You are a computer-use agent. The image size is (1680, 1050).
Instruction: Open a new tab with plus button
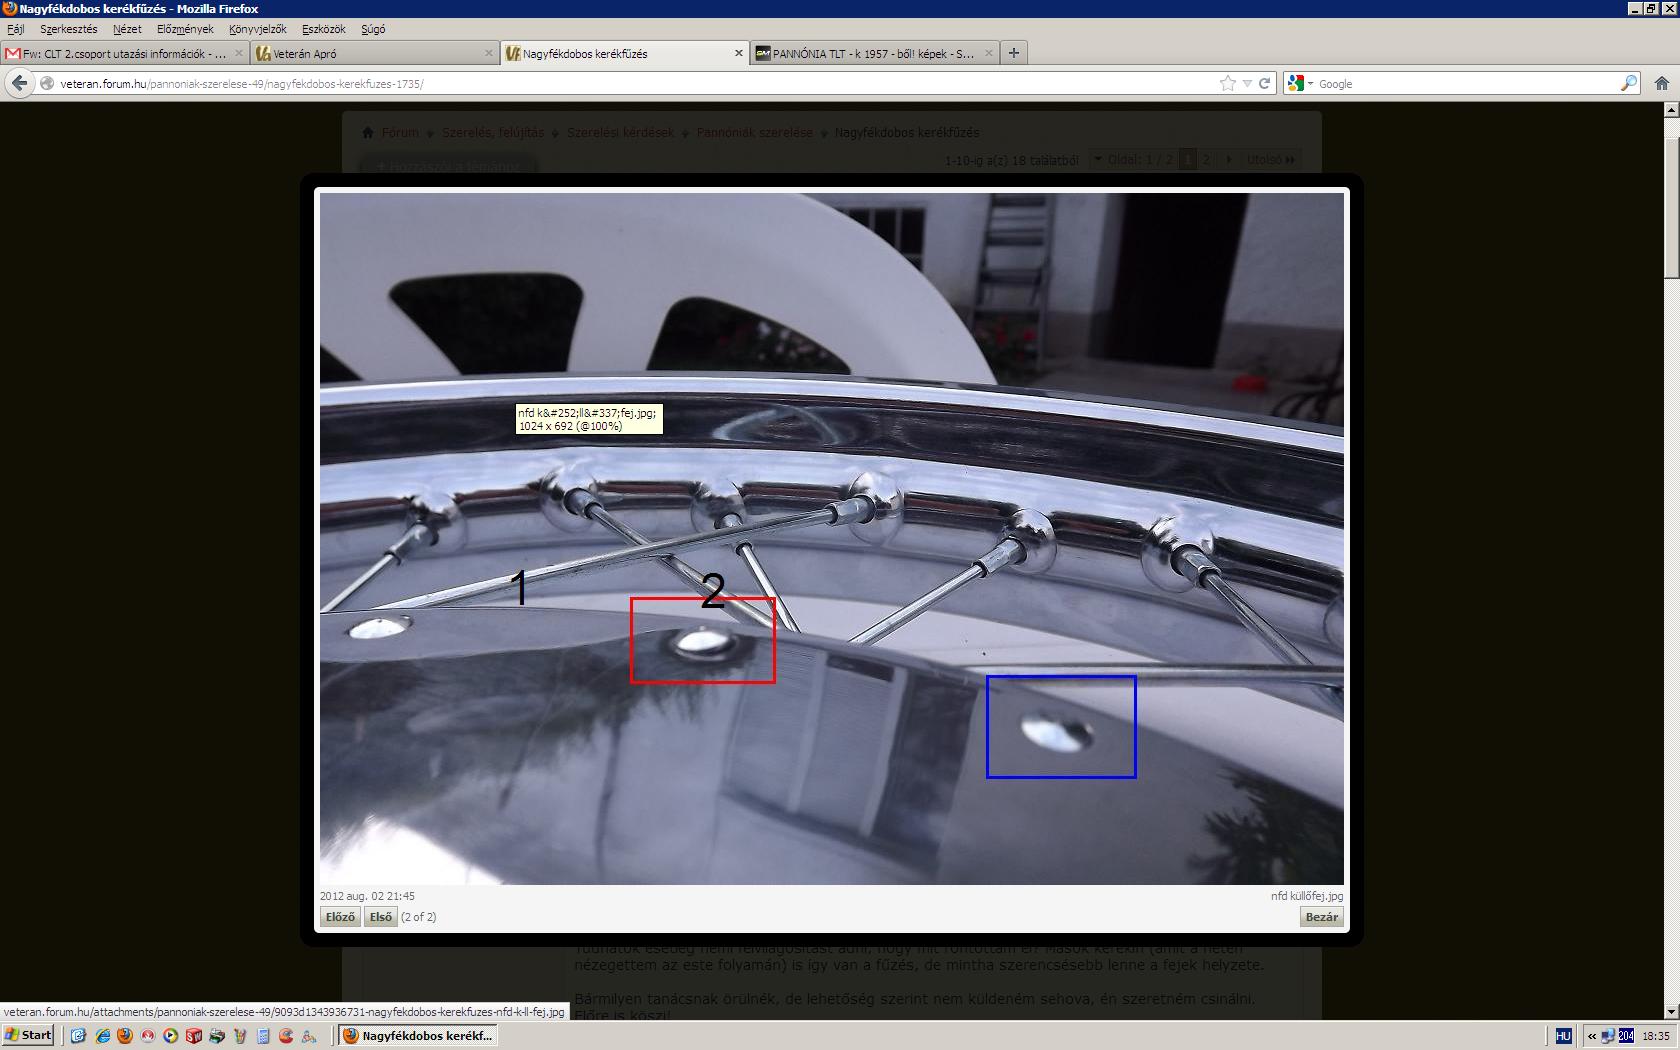[x=1013, y=53]
